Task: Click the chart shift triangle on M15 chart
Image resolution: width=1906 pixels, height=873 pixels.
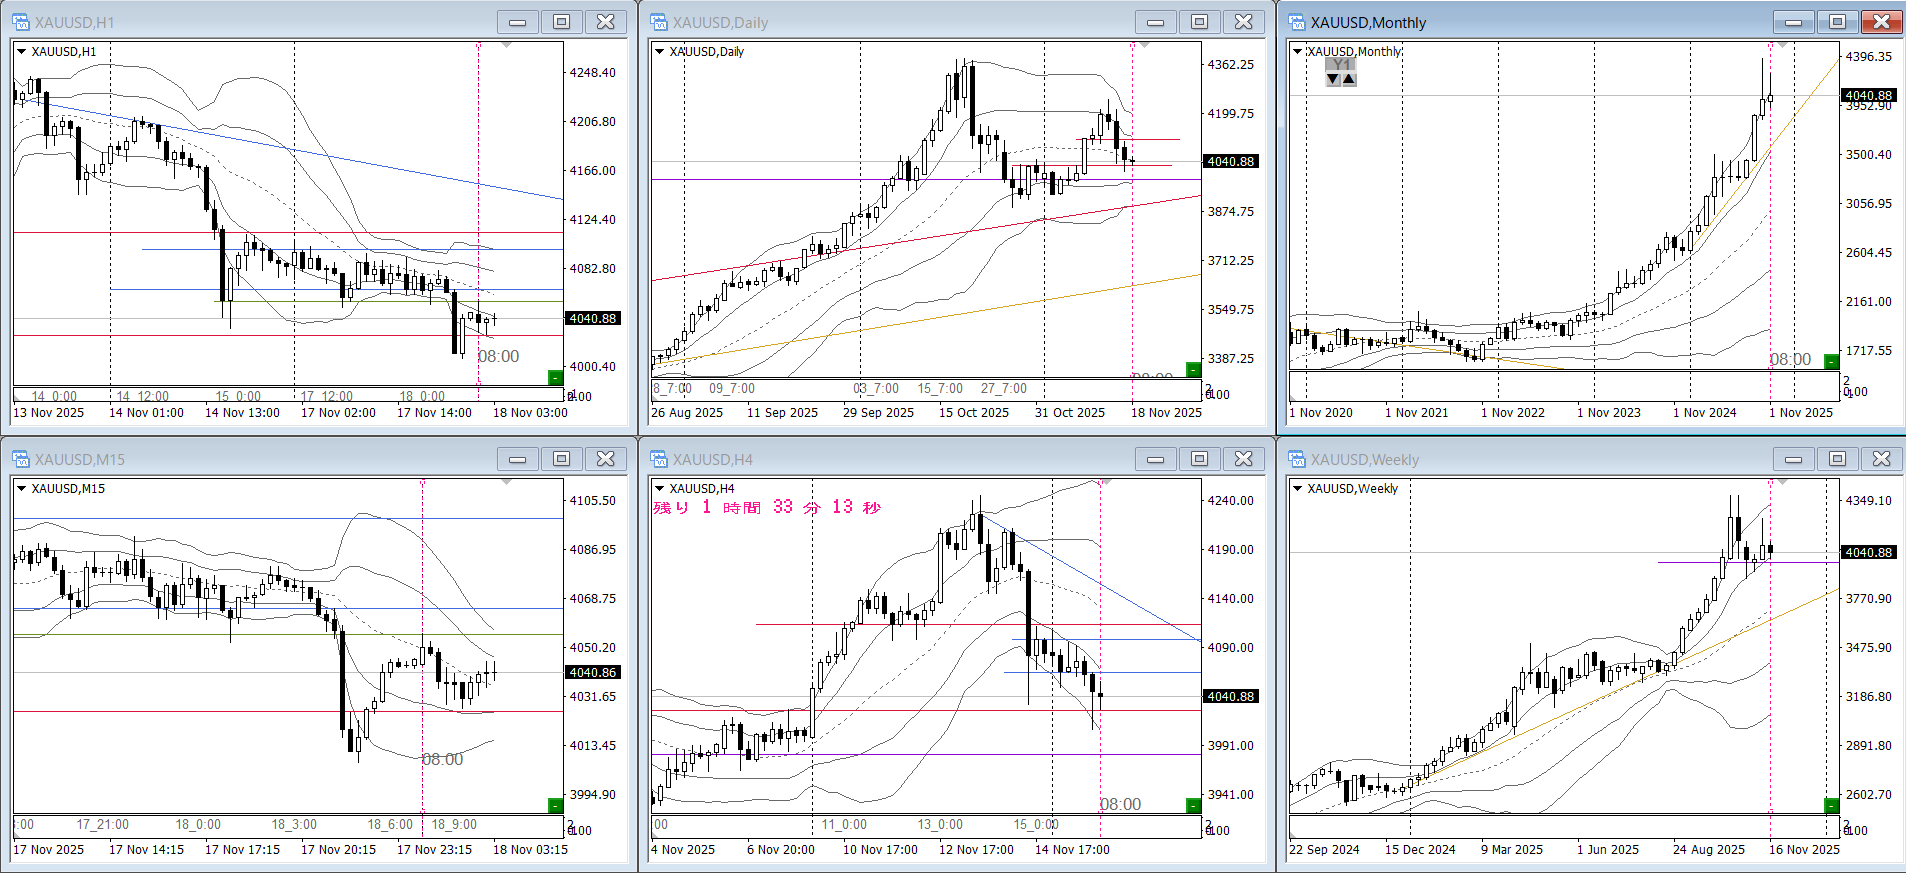Action: click(506, 482)
